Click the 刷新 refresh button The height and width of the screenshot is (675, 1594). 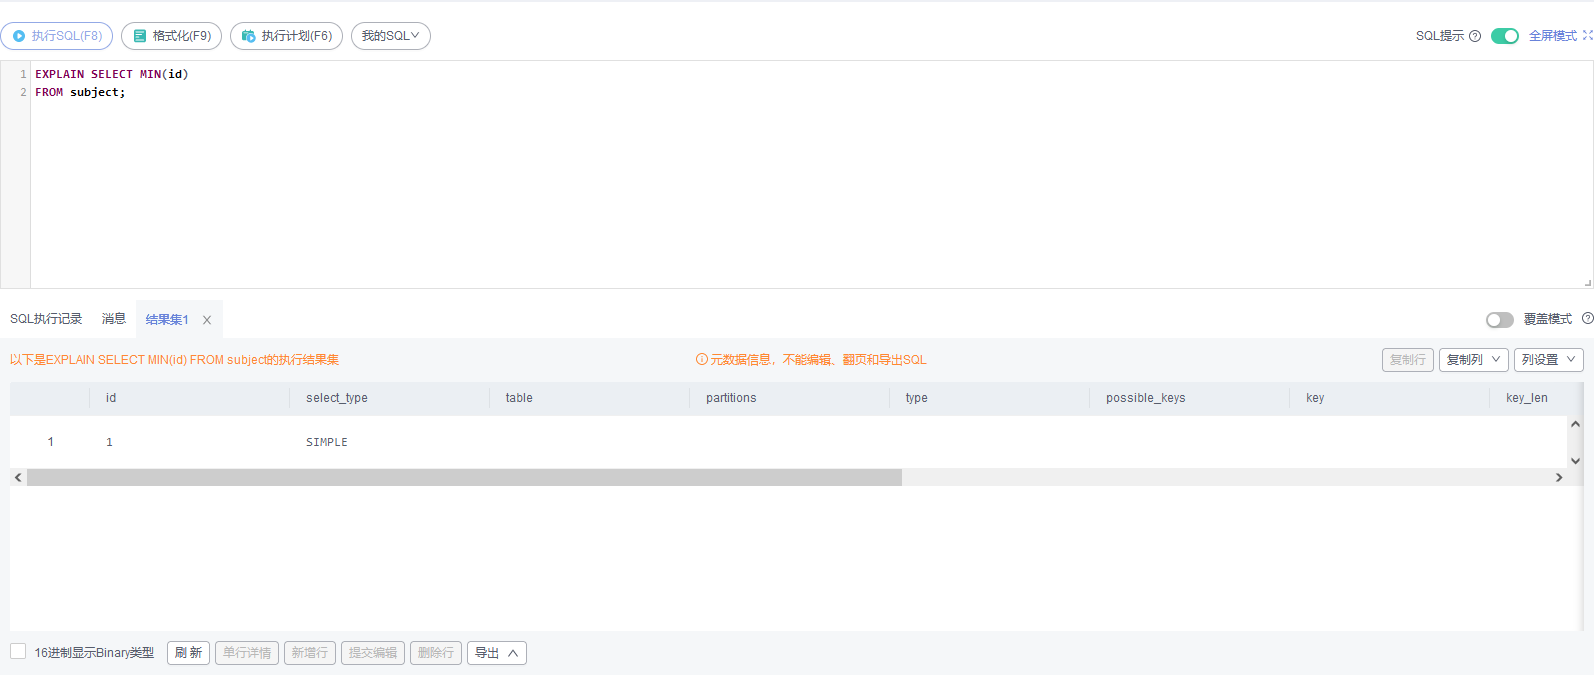click(x=188, y=653)
